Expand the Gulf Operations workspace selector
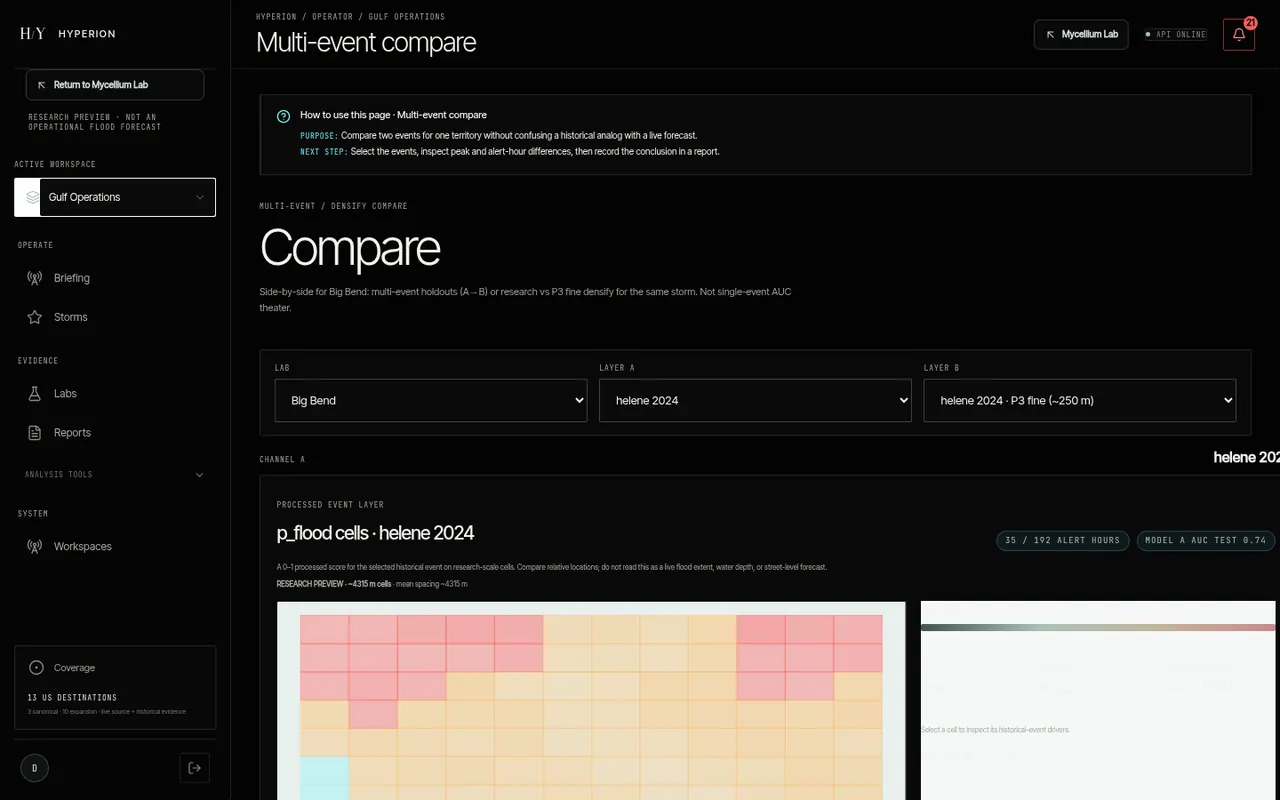The height and width of the screenshot is (800, 1280). pyautogui.click(x=115, y=197)
